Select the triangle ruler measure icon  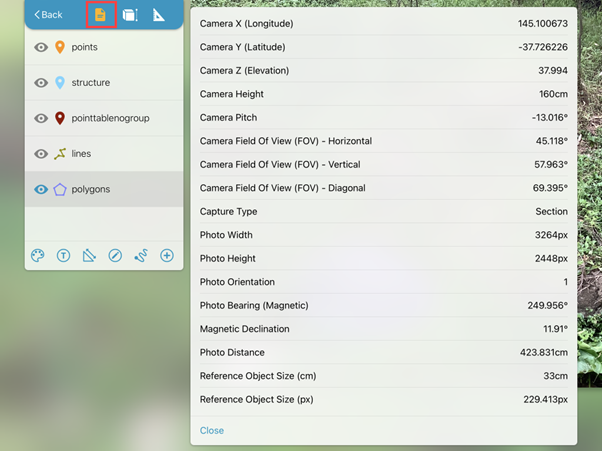[159, 15]
